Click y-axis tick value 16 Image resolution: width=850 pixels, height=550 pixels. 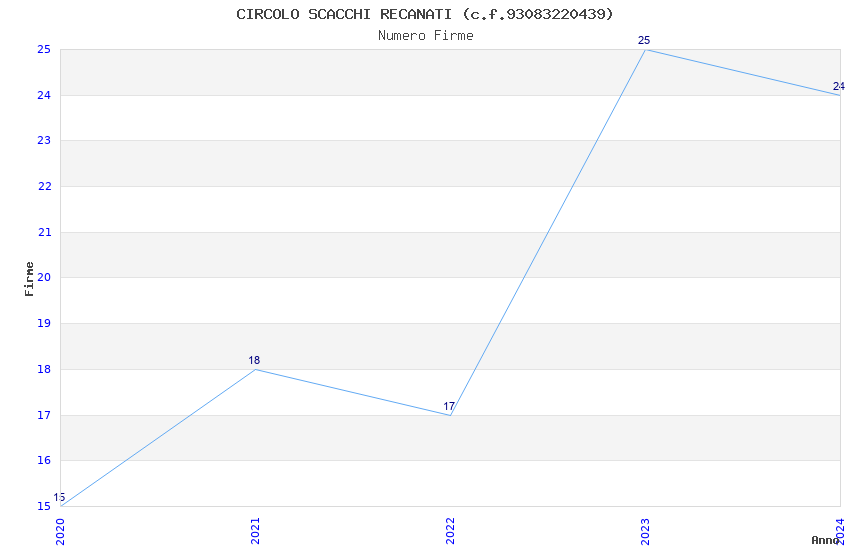tap(44, 461)
